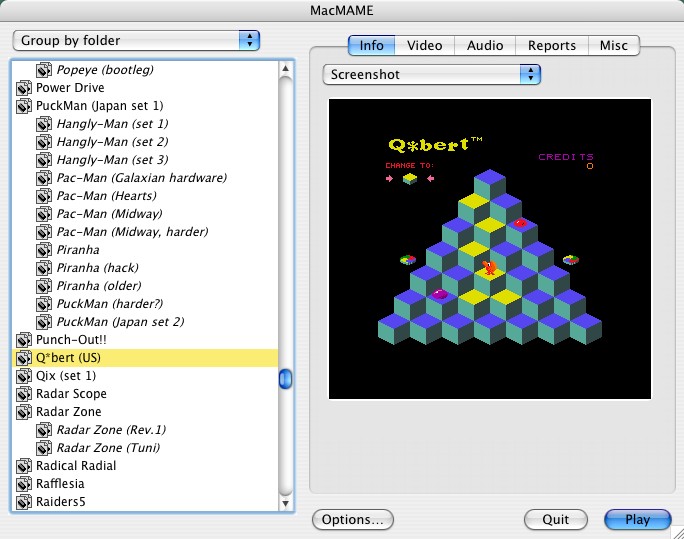Select Power Drive game entry

click(145, 88)
